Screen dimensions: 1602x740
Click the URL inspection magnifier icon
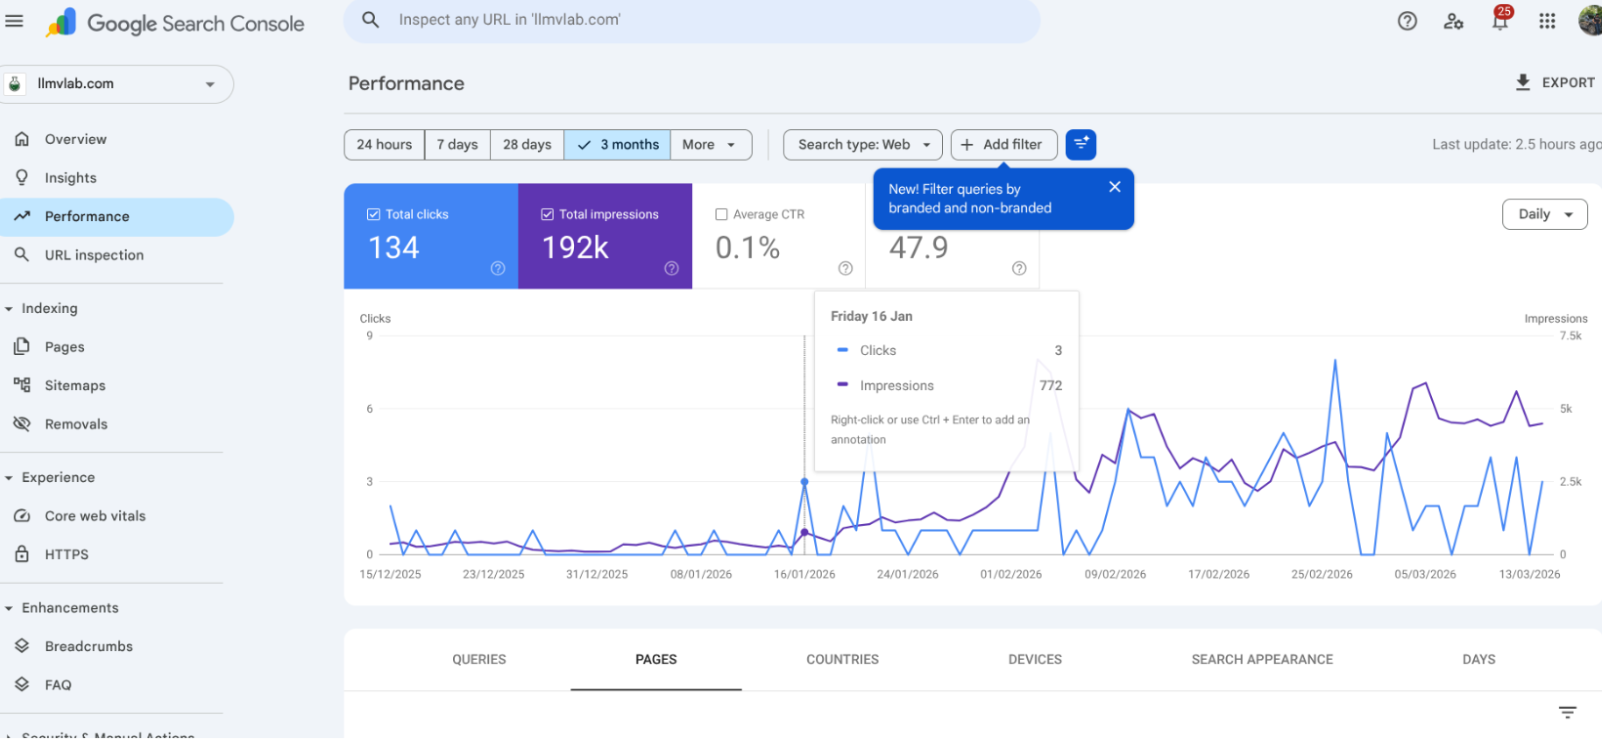[22, 255]
